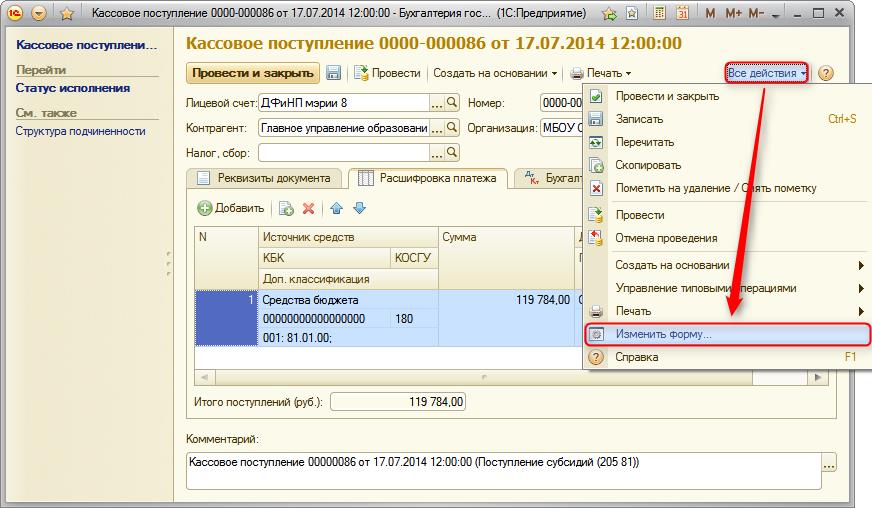Expand the Создать на основании dropdown
Screen dimensions: 872x508
[x=495, y=73]
